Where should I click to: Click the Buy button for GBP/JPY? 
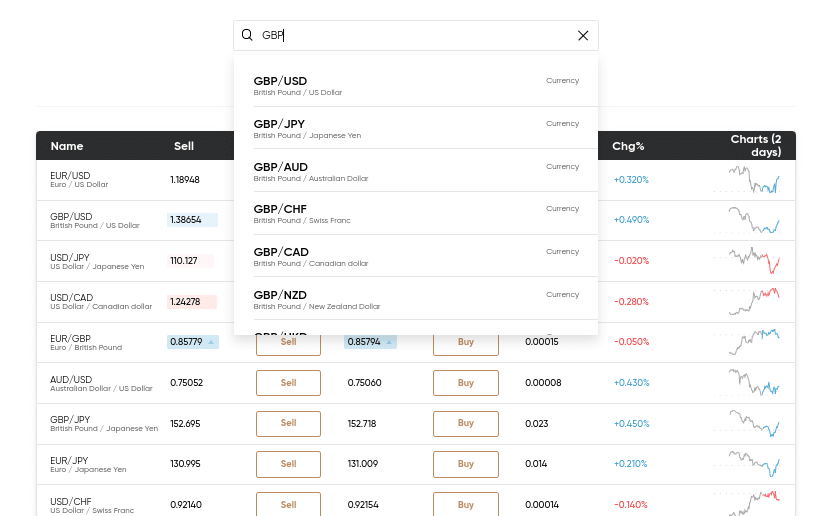pyautogui.click(x=466, y=424)
